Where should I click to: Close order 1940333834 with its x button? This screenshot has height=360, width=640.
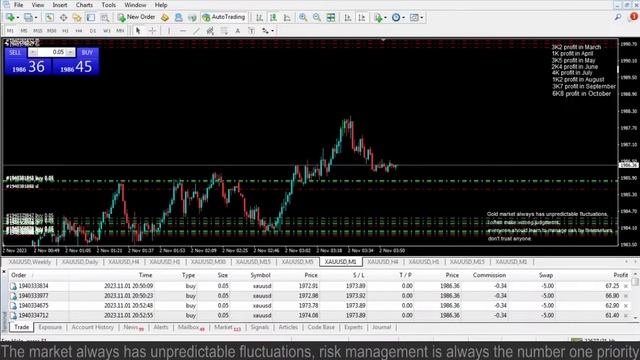click(x=626, y=286)
